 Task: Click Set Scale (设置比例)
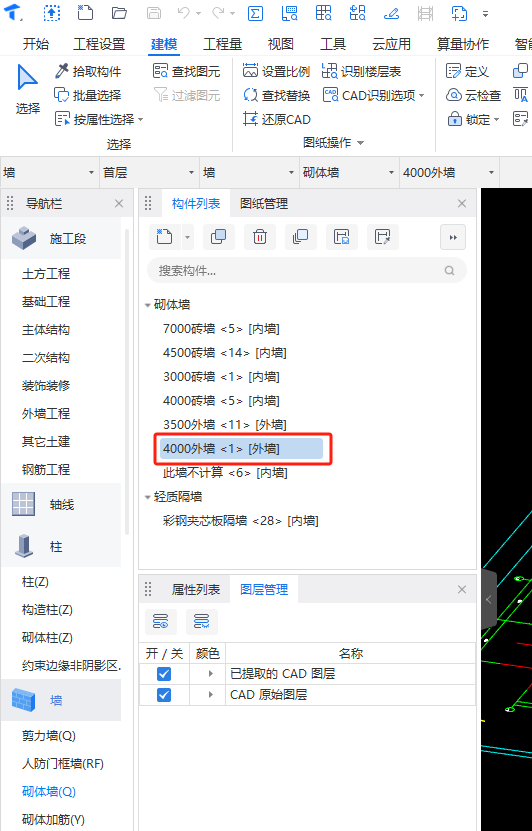coord(276,71)
